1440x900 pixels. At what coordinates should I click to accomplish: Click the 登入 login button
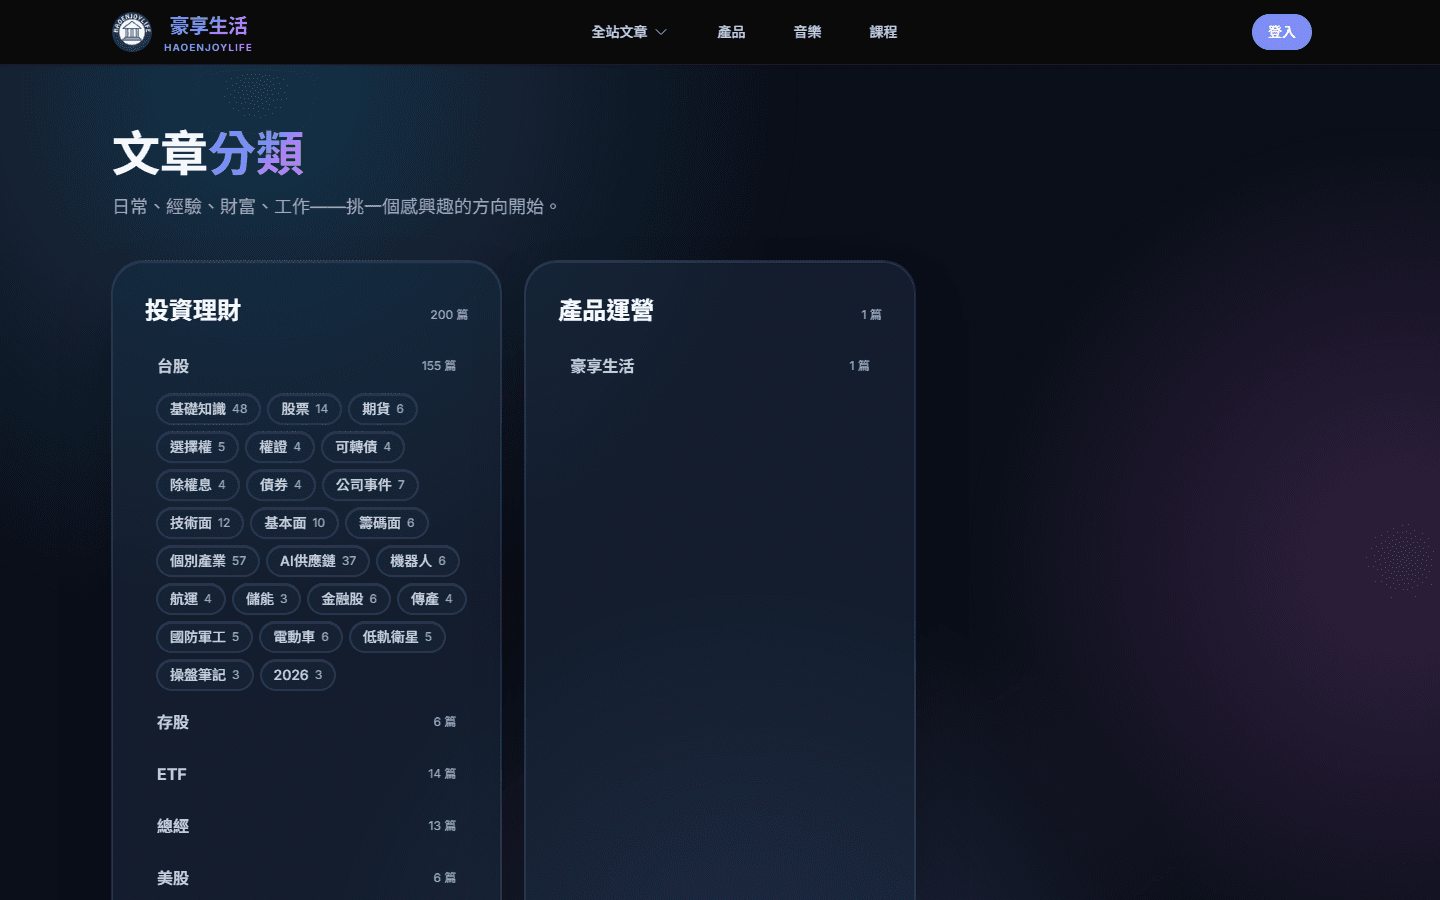tap(1281, 32)
